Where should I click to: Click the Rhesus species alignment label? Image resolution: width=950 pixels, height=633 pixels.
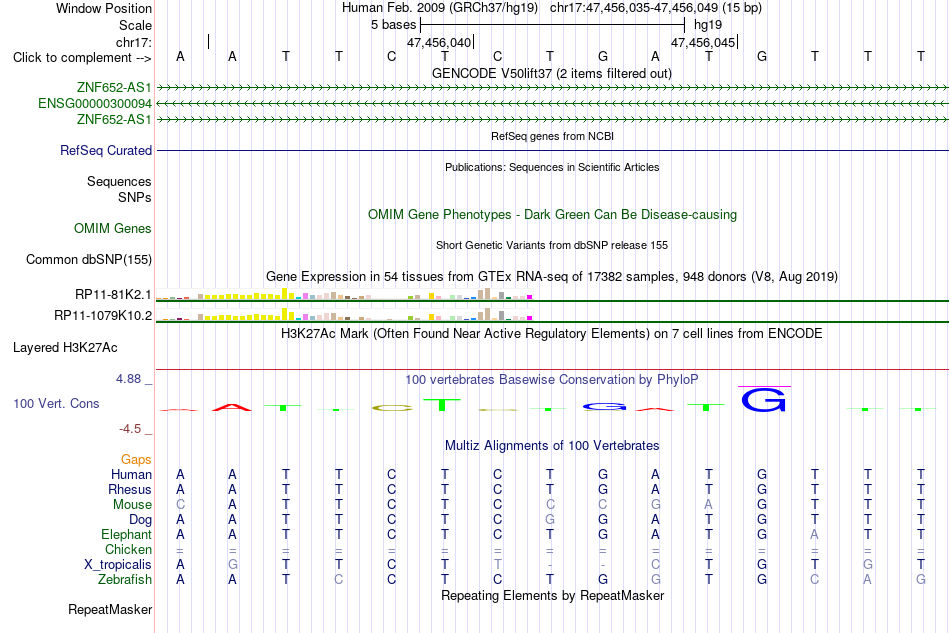tap(130, 489)
